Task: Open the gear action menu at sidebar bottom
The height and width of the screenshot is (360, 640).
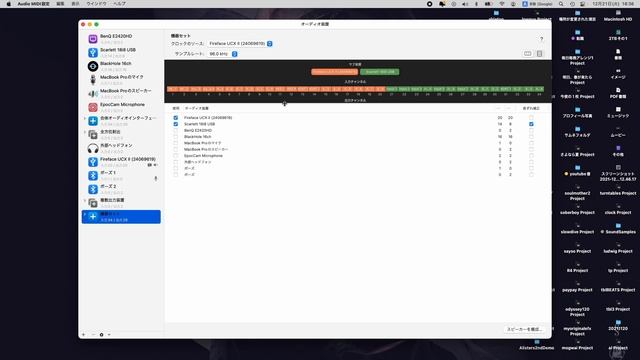Action: (x=102, y=335)
